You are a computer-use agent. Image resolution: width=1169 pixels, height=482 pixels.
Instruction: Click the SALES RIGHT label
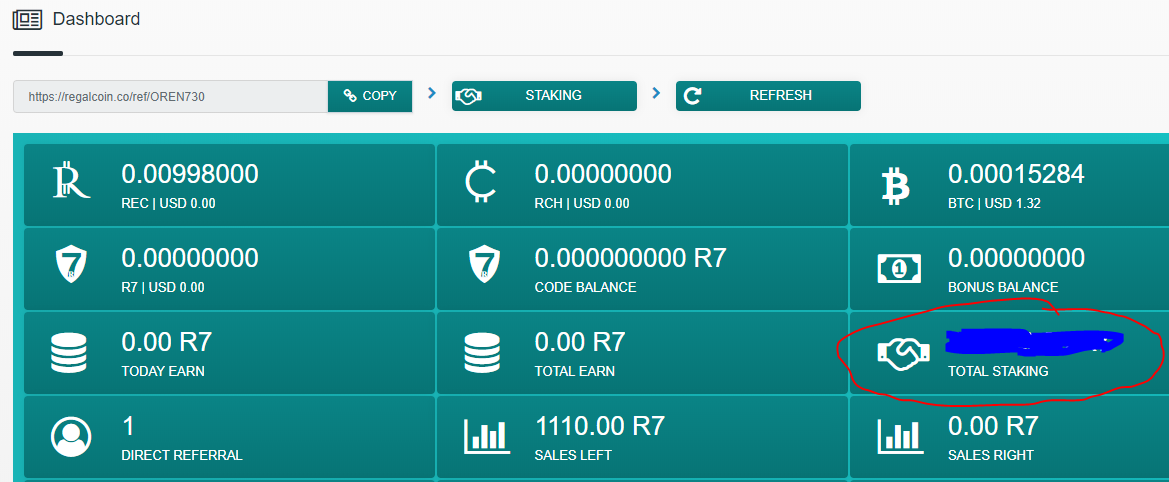[991, 455]
